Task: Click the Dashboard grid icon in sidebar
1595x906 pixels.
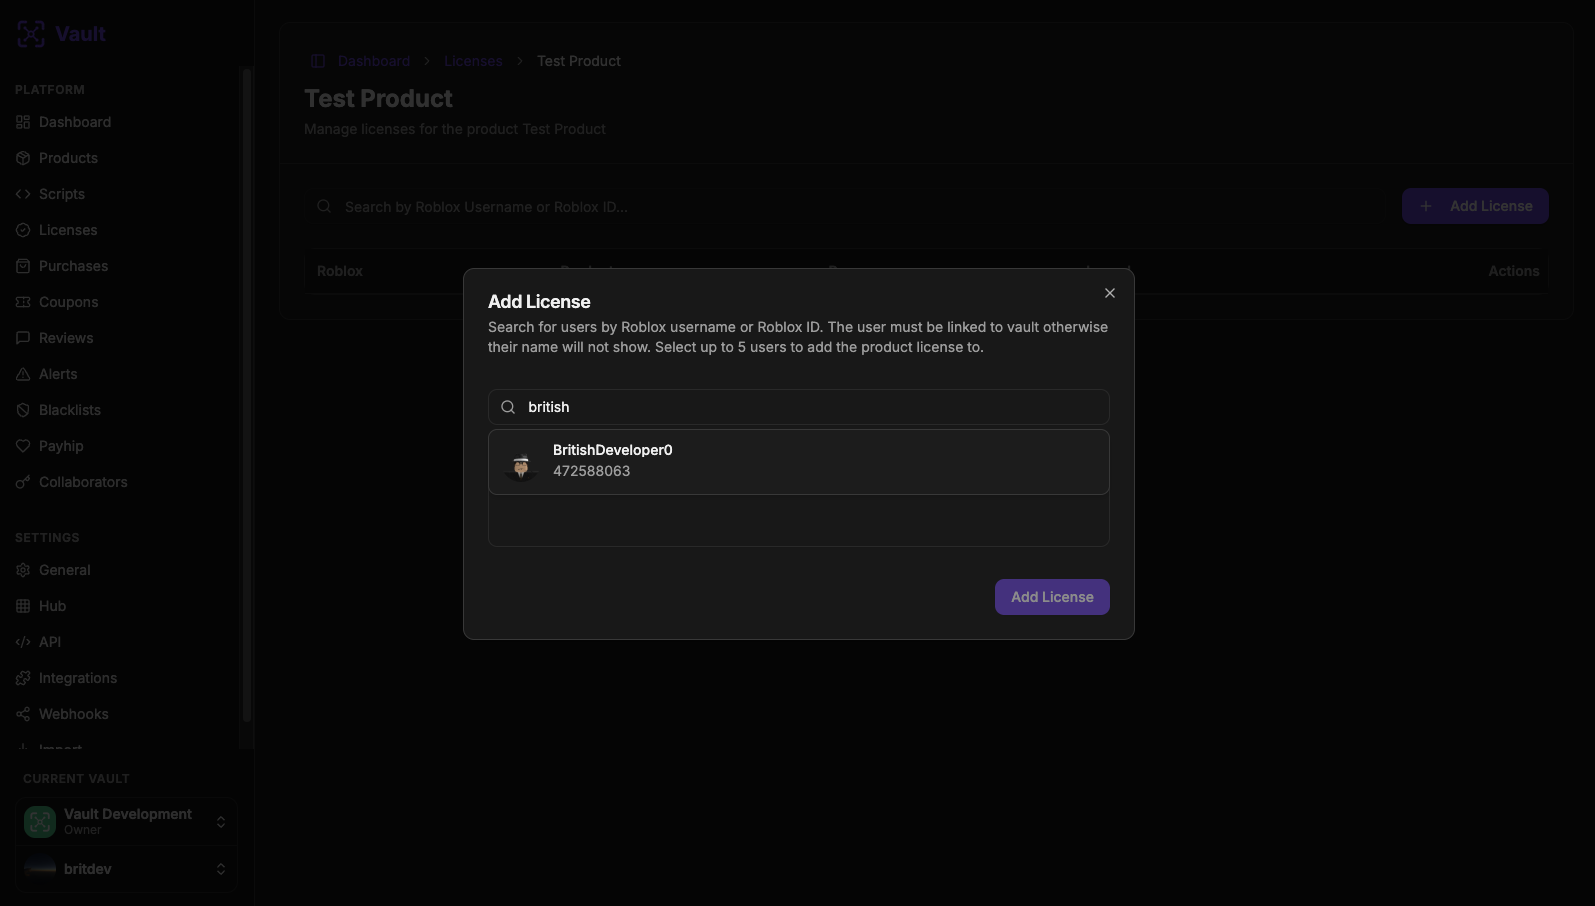Action: 23,122
